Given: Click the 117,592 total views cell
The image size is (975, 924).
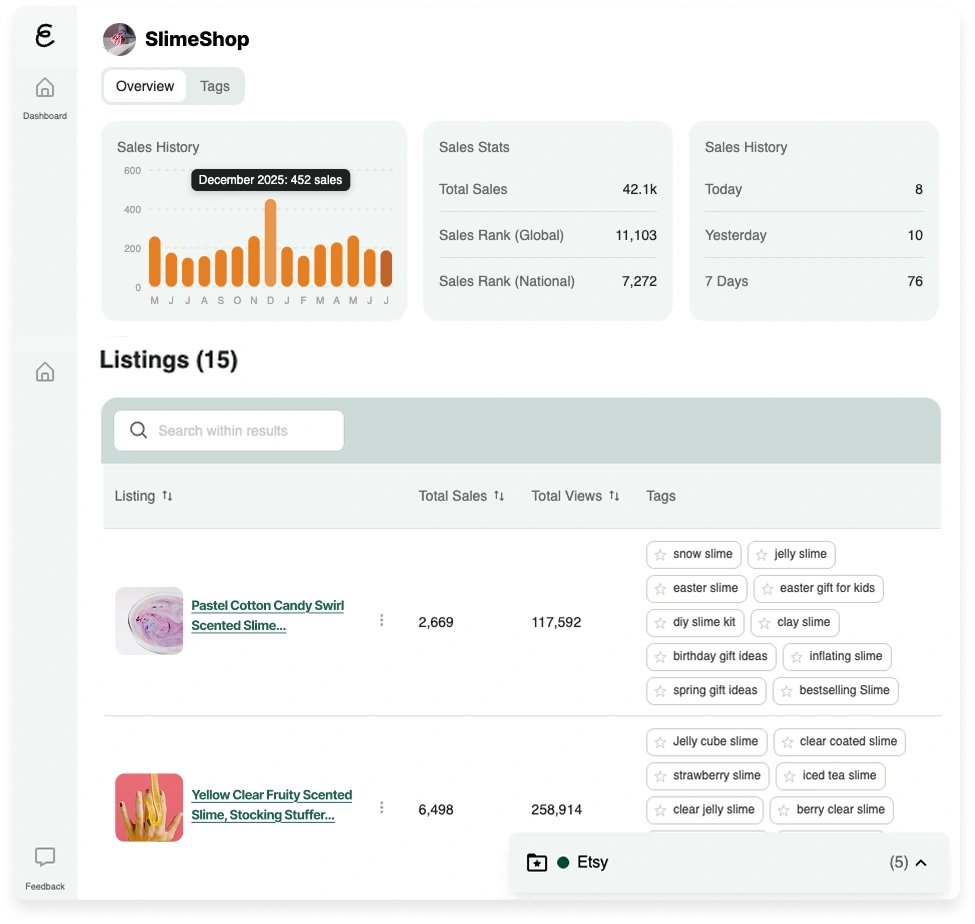Looking at the screenshot, I should click(556, 622).
